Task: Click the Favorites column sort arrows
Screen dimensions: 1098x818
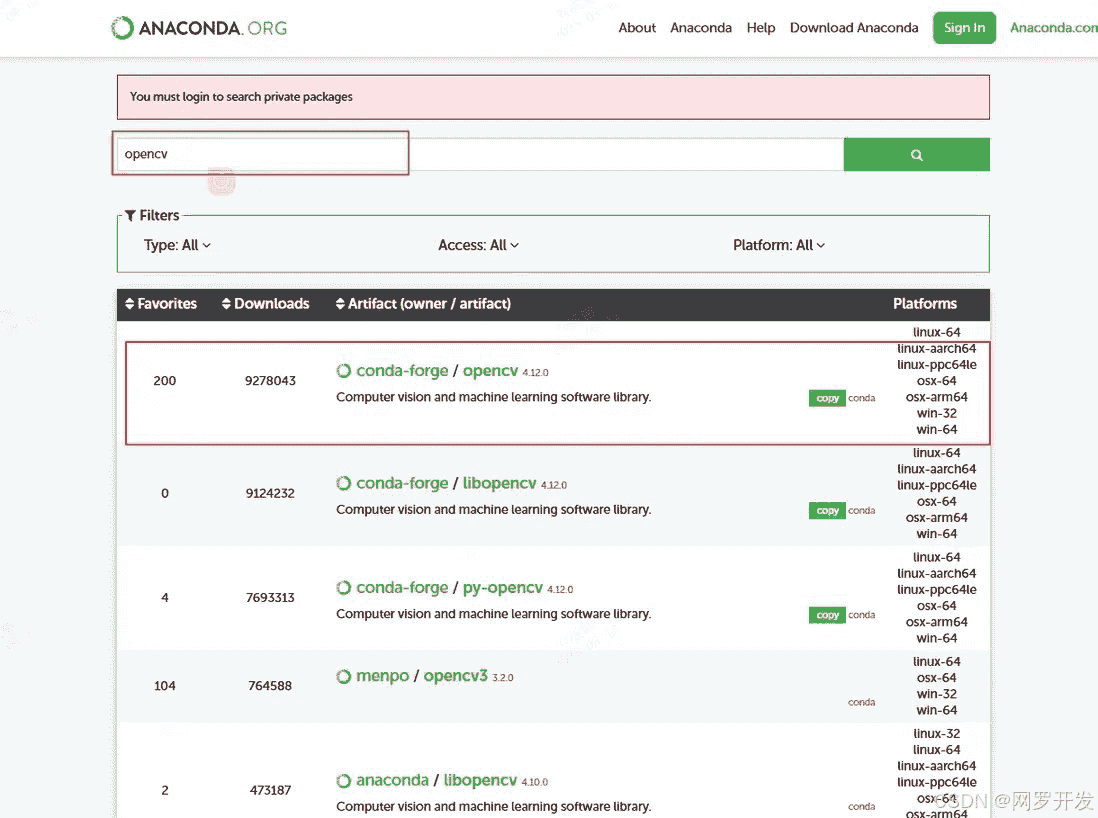Action: pyautogui.click(x=130, y=303)
